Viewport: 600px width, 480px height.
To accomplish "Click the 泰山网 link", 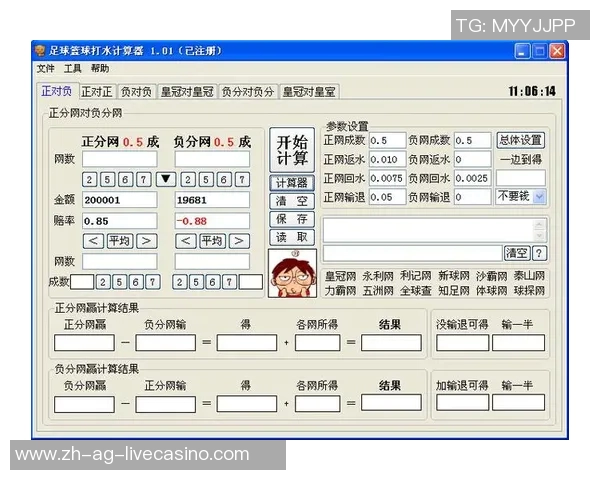I will [x=529, y=276].
